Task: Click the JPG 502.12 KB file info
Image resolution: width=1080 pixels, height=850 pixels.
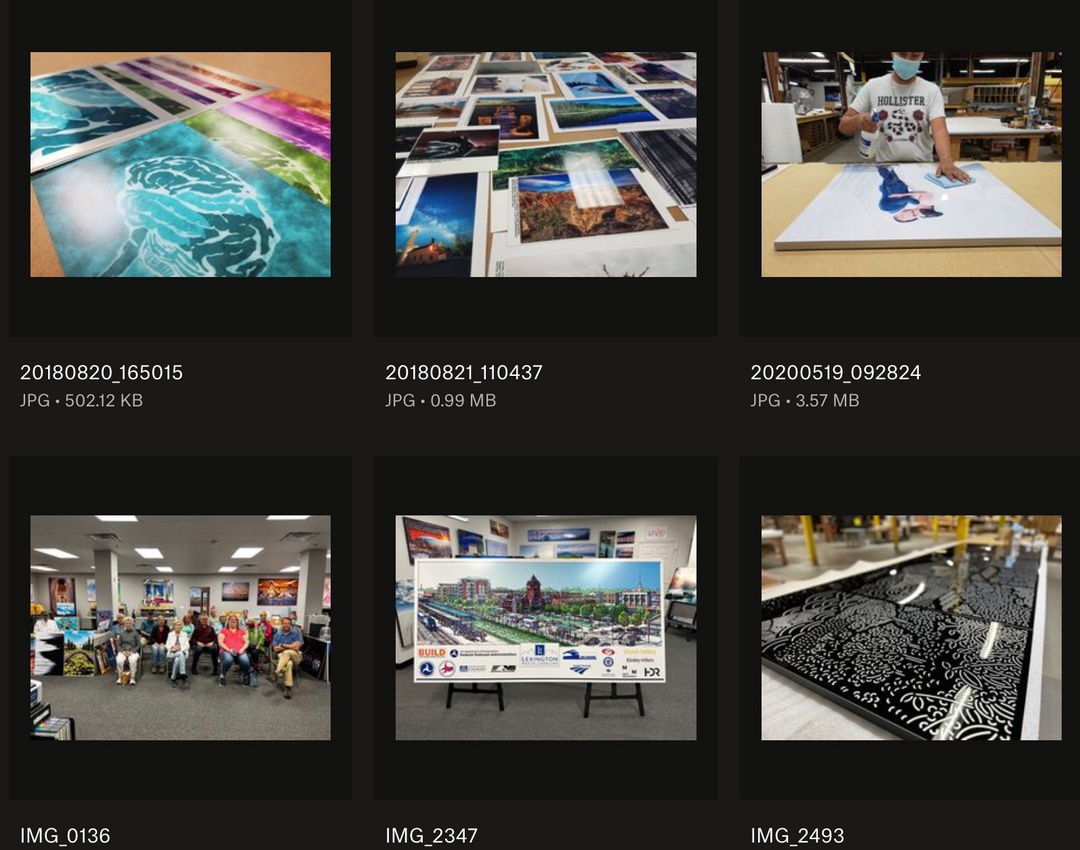Action: point(81,400)
